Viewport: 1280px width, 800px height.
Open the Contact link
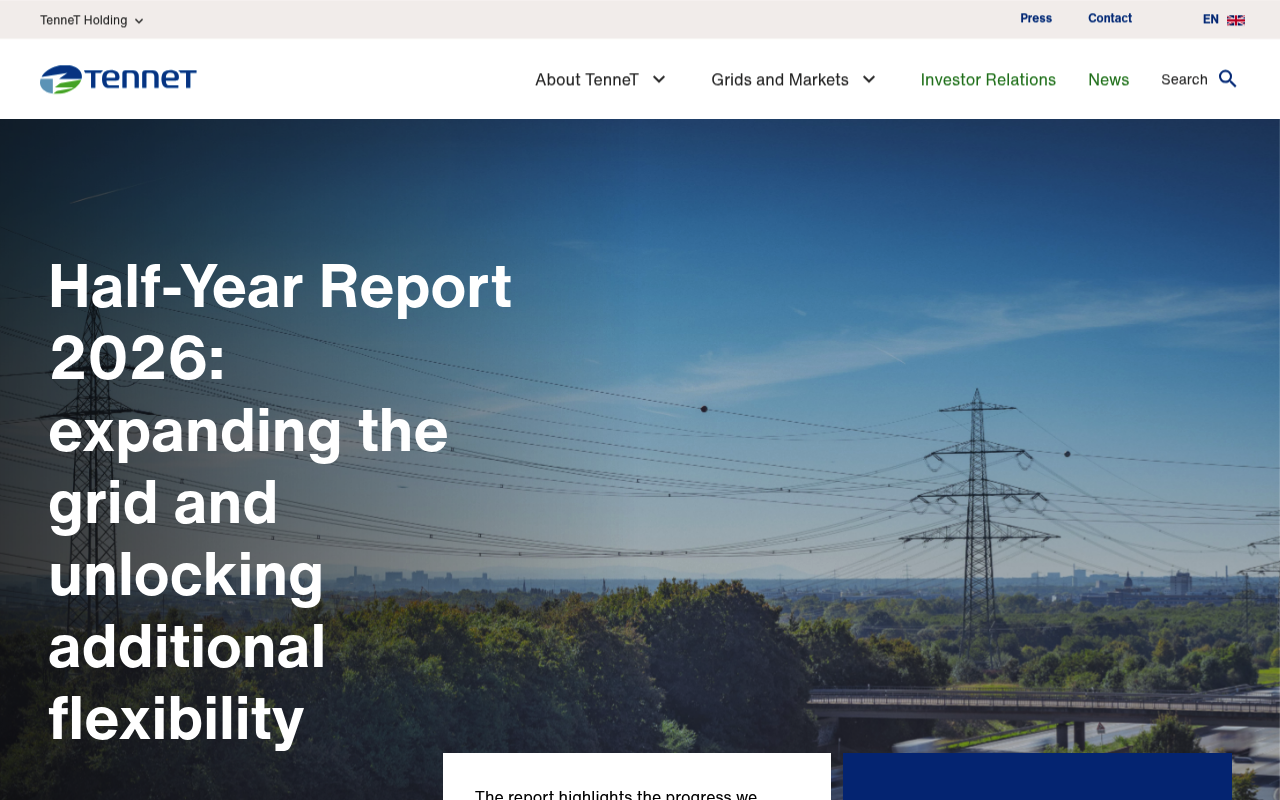pos(1110,18)
